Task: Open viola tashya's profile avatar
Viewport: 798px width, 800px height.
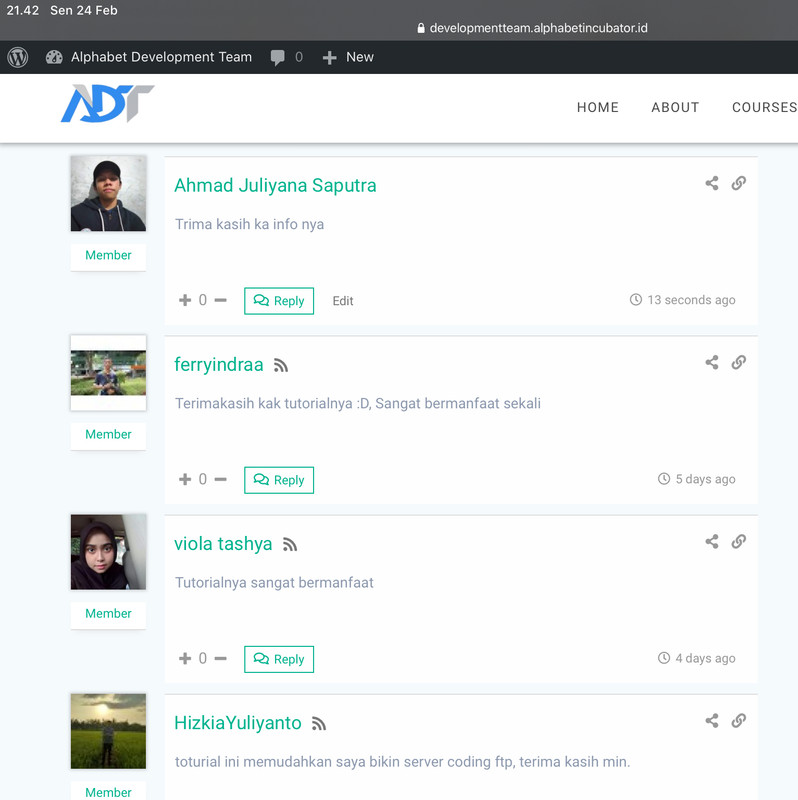Action: coord(108,552)
